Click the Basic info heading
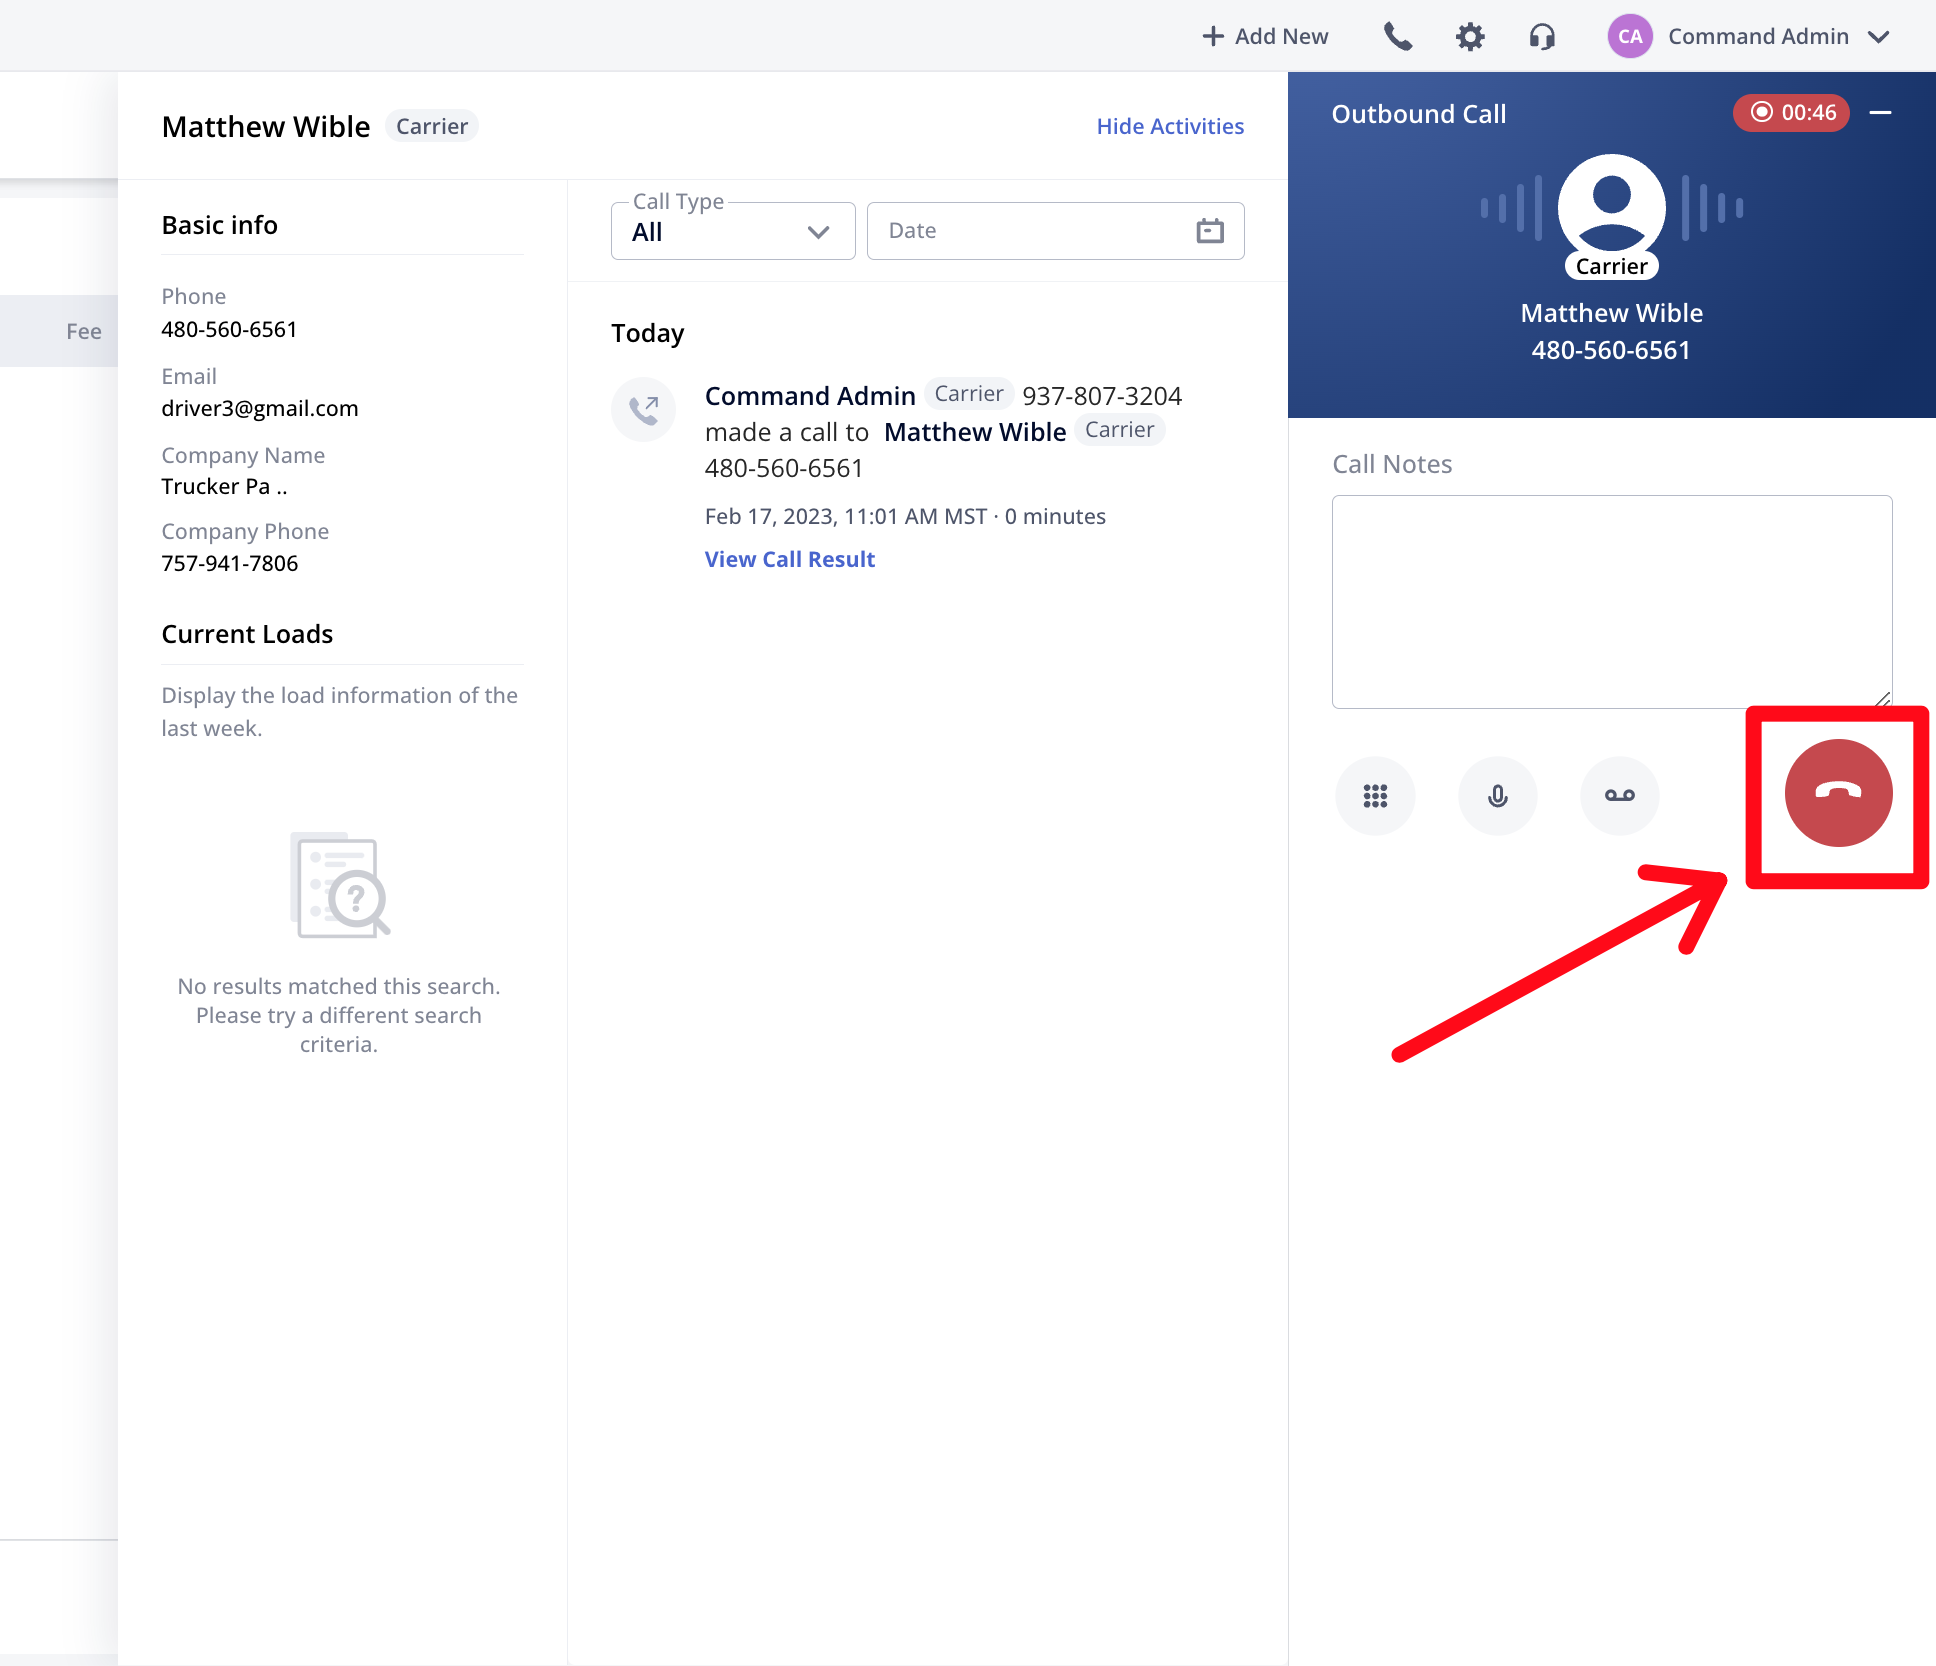This screenshot has width=1936, height=1666. [x=220, y=225]
